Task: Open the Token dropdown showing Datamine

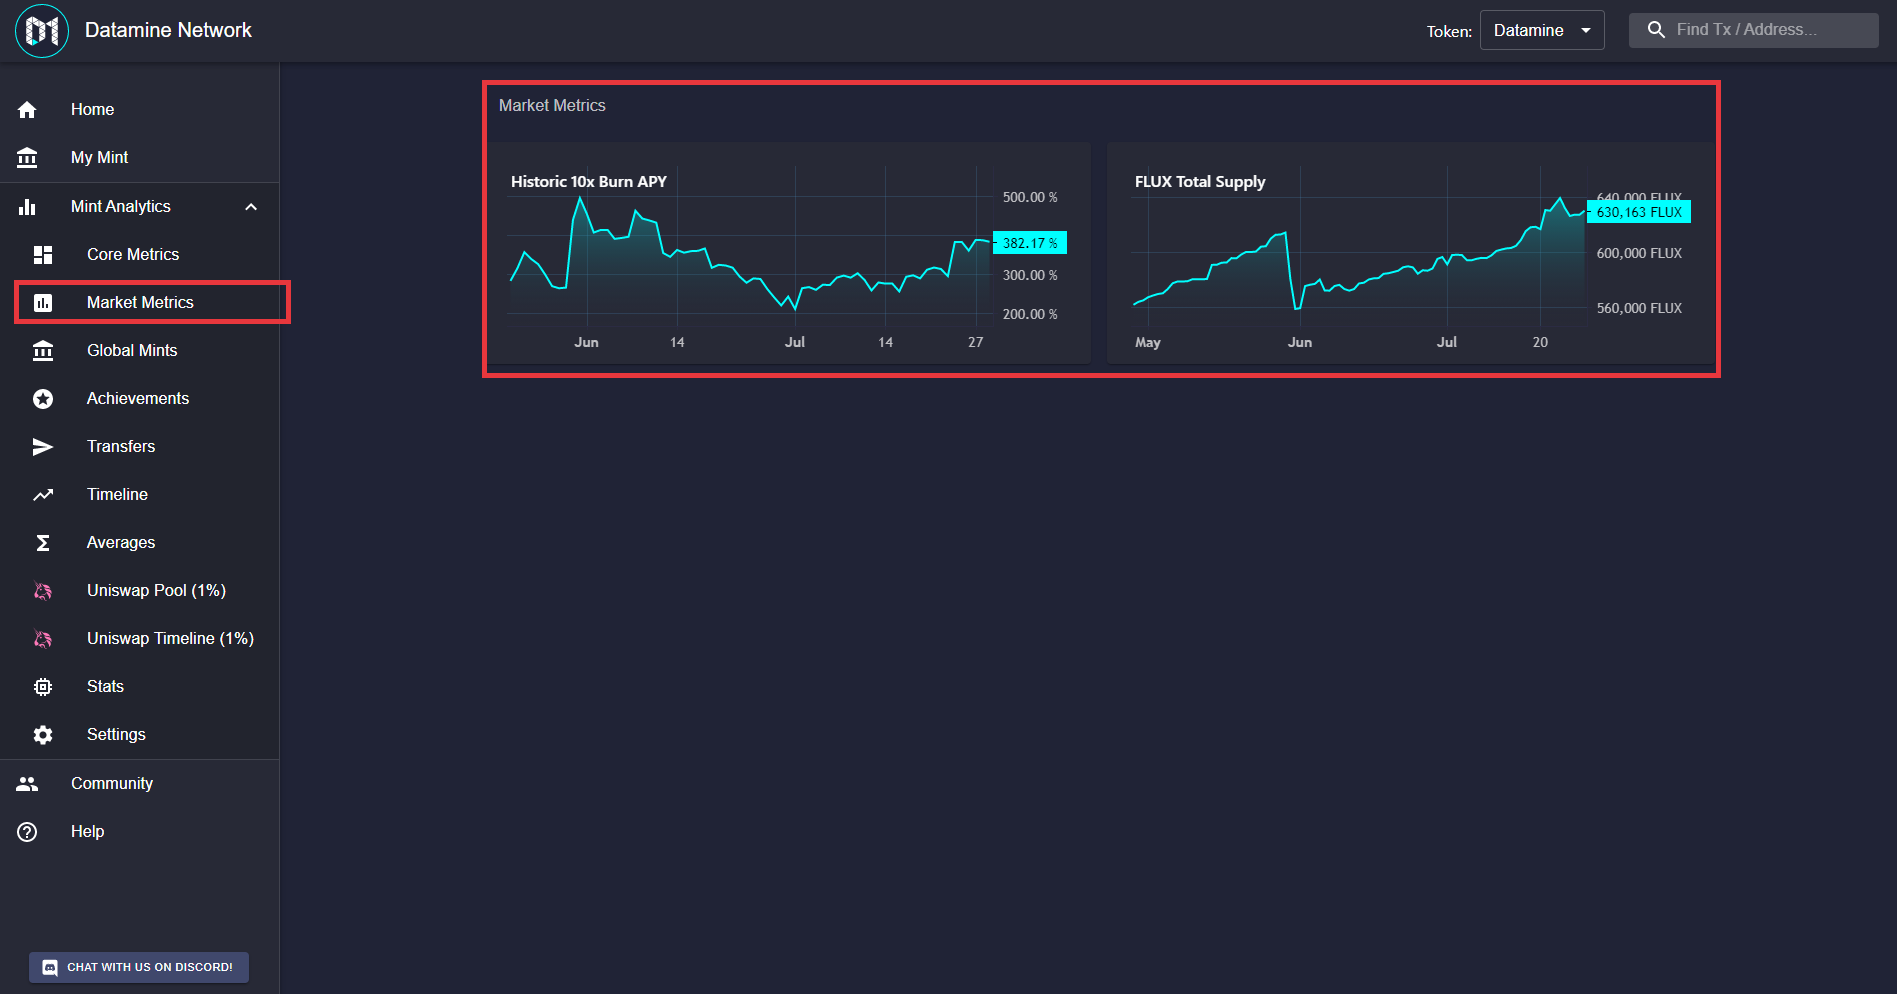Action: click(1542, 30)
